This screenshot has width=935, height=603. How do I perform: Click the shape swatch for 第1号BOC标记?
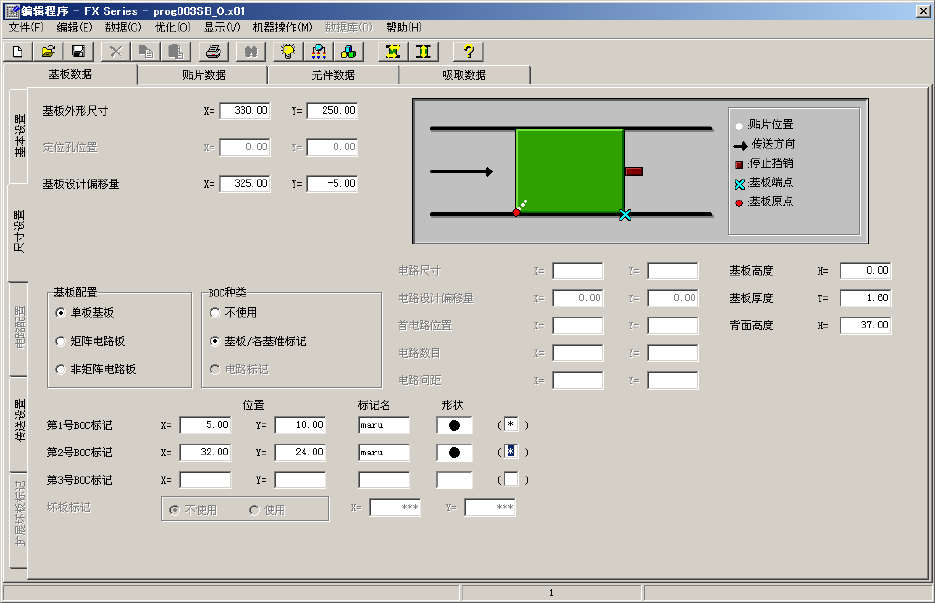click(454, 425)
